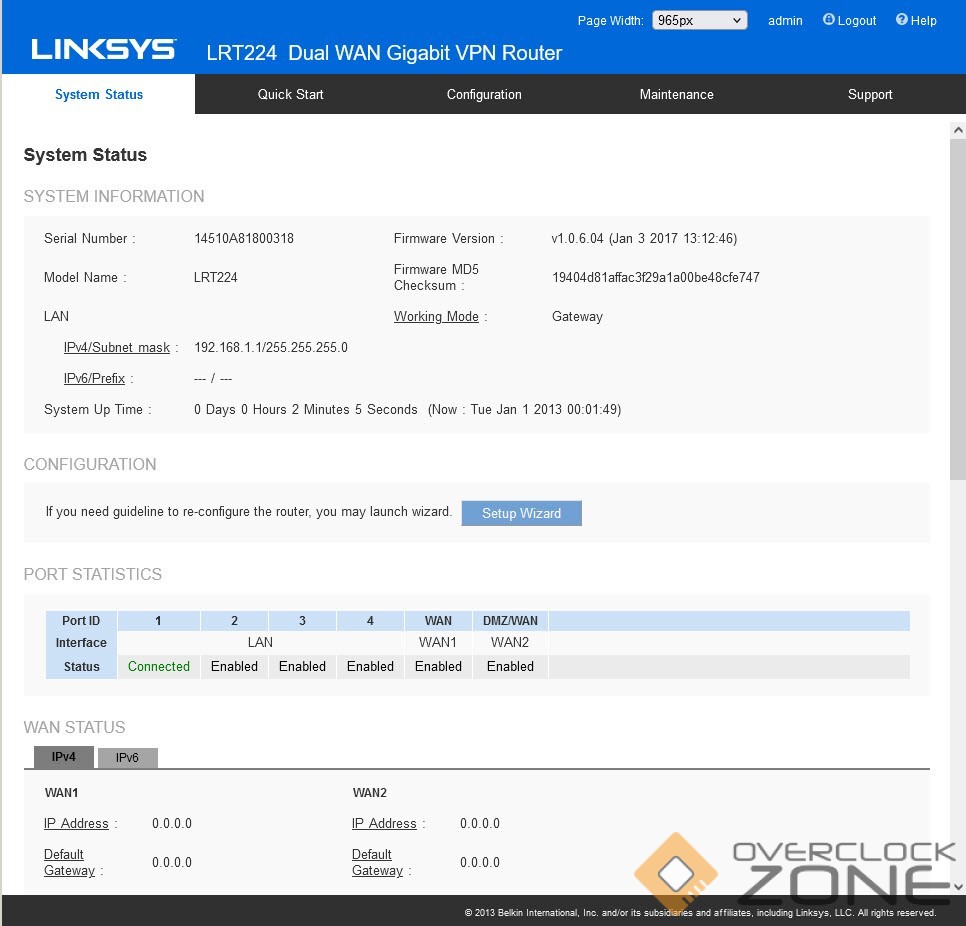The image size is (966, 926).
Task: Open the Page Width dropdown
Action: pyautogui.click(x=699, y=20)
